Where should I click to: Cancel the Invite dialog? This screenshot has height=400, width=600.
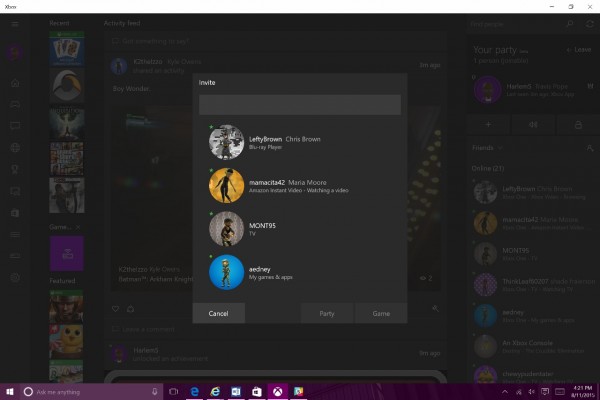[x=218, y=313]
